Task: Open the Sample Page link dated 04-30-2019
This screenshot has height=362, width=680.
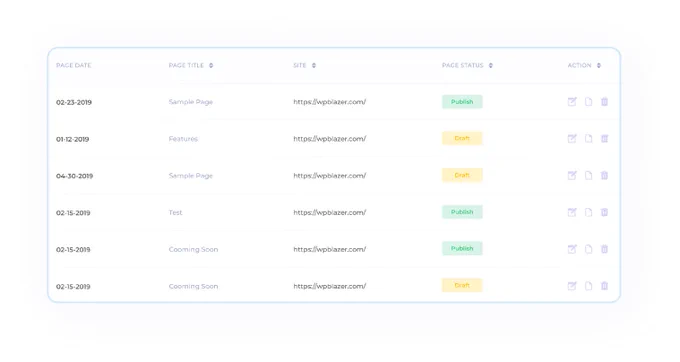Action: (x=190, y=176)
